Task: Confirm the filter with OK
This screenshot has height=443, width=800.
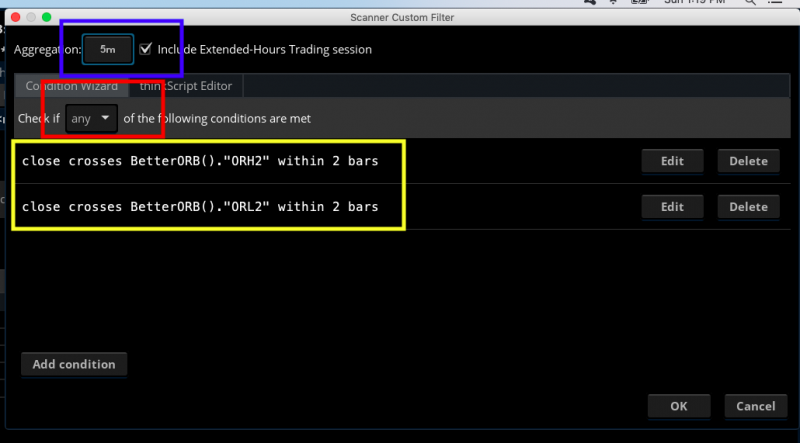Action: click(679, 406)
